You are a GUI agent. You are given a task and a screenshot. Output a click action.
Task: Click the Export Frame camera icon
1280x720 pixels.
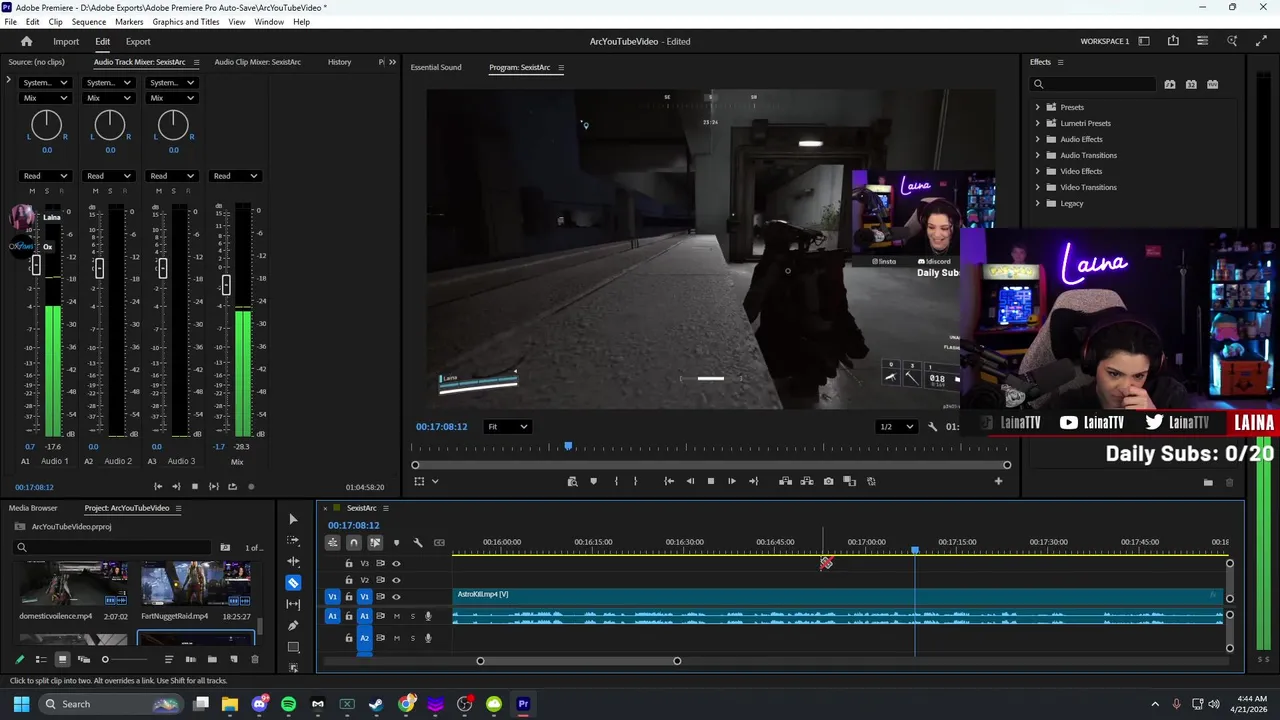coord(828,481)
